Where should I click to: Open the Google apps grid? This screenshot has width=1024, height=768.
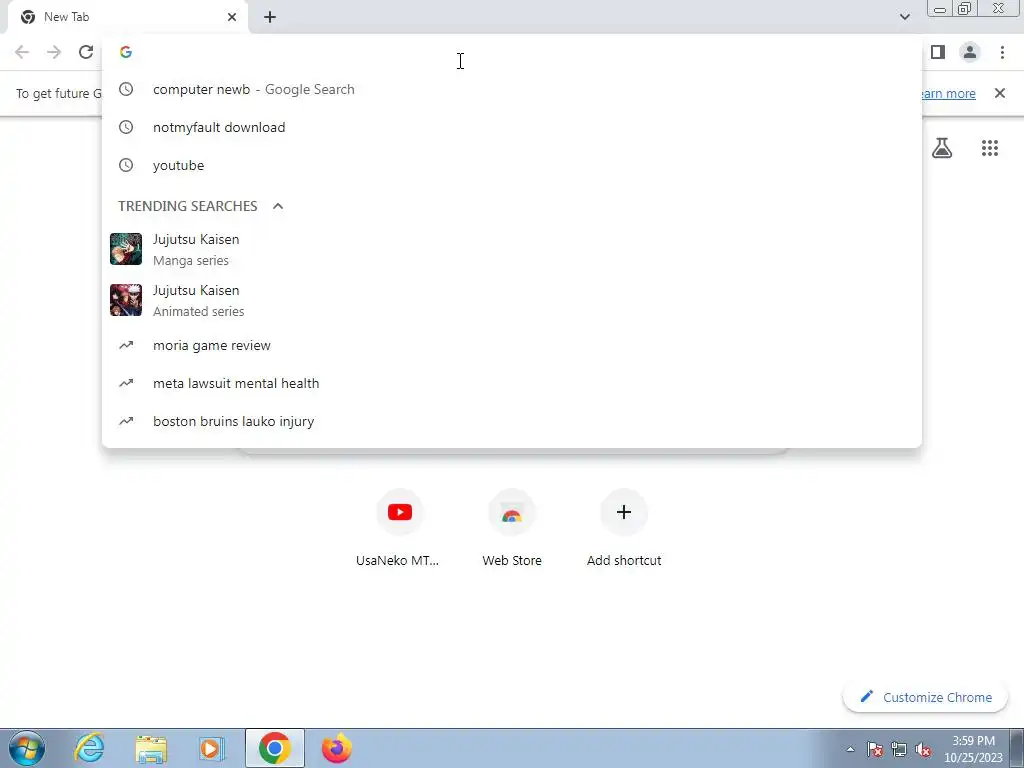coord(989,148)
